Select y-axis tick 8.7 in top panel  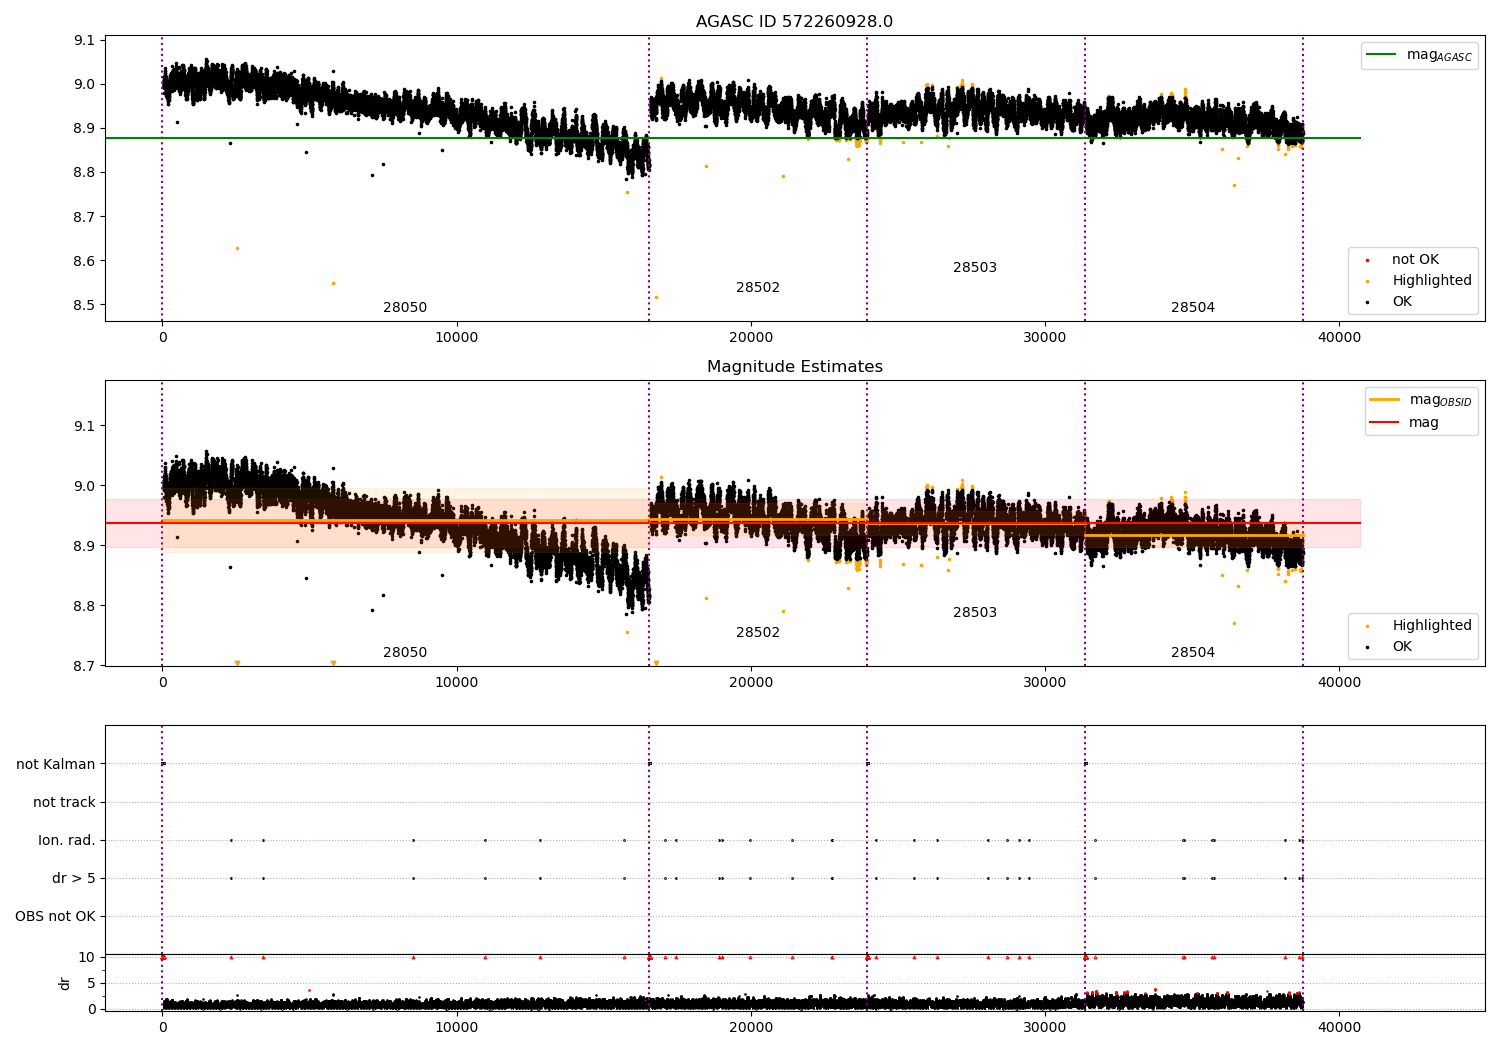tap(84, 217)
